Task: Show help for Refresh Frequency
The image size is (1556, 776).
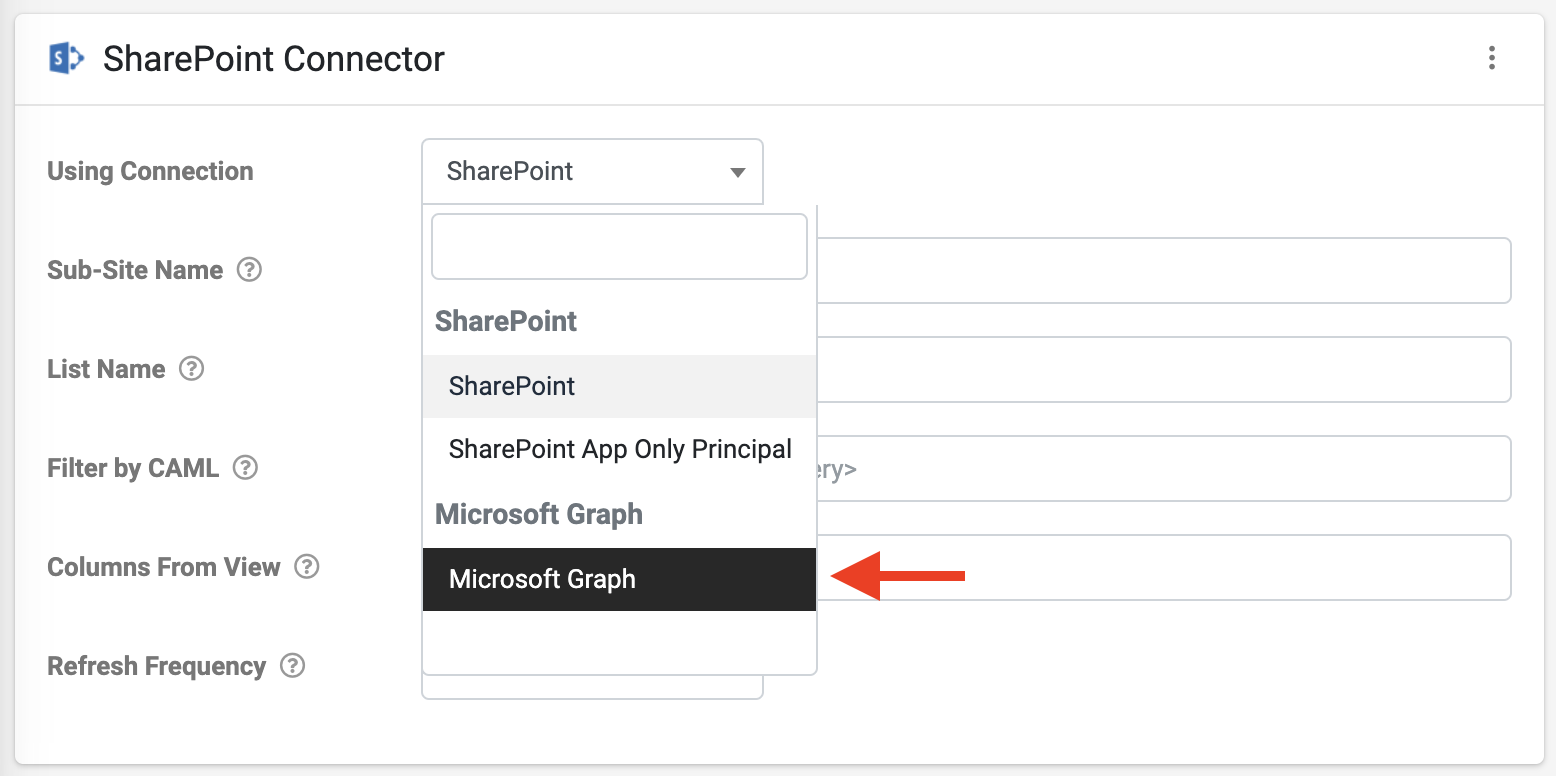Action: click(292, 666)
